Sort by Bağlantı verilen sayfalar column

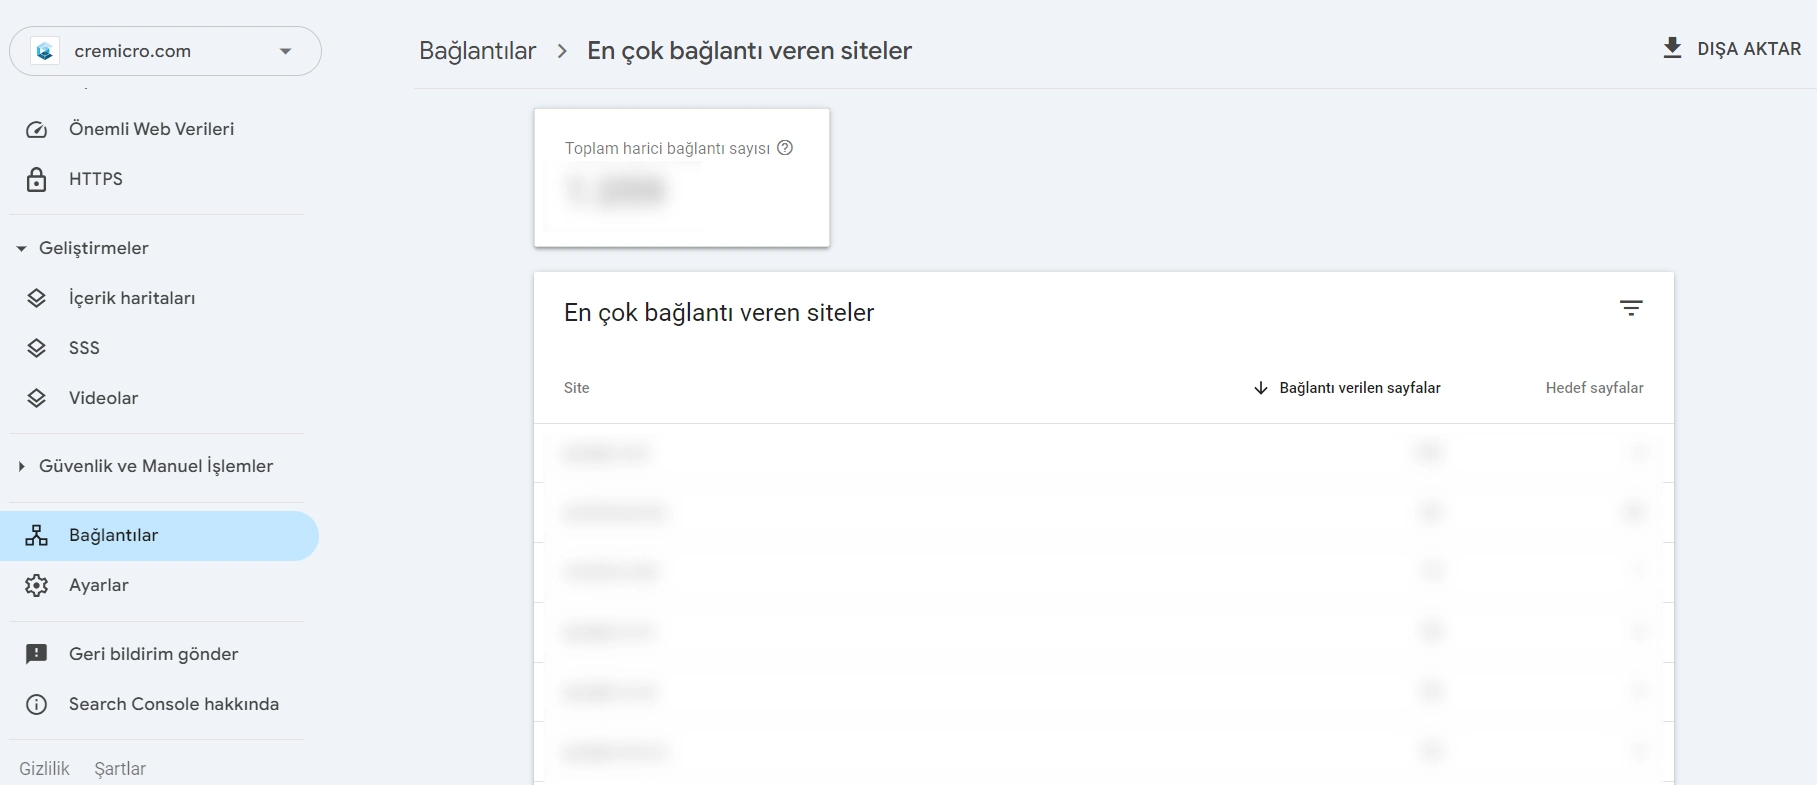pyautogui.click(x=1360, y=388)
